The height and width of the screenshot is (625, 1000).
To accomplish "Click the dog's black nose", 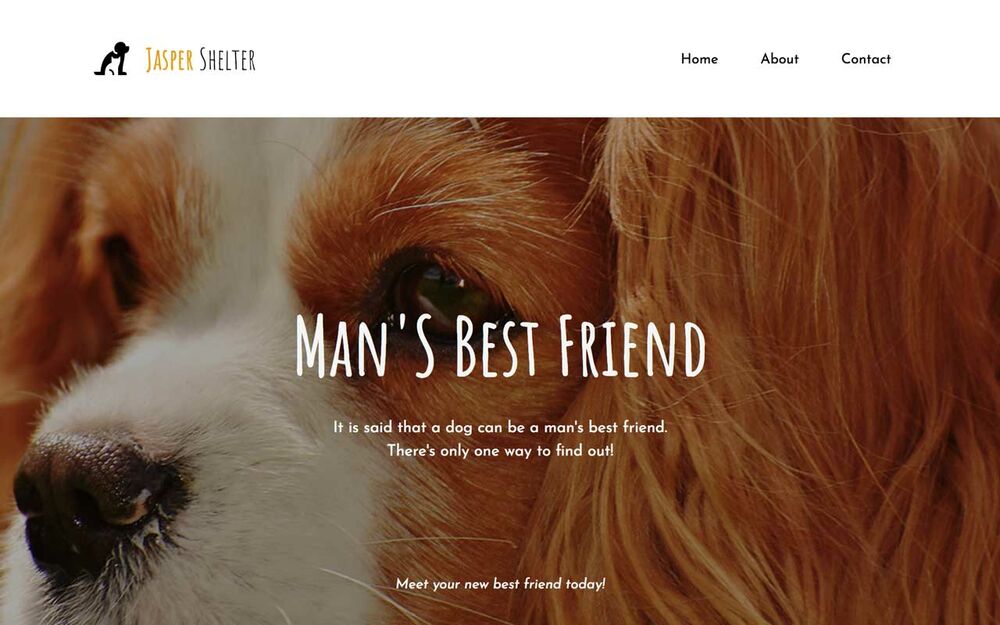I will point(96,497).
